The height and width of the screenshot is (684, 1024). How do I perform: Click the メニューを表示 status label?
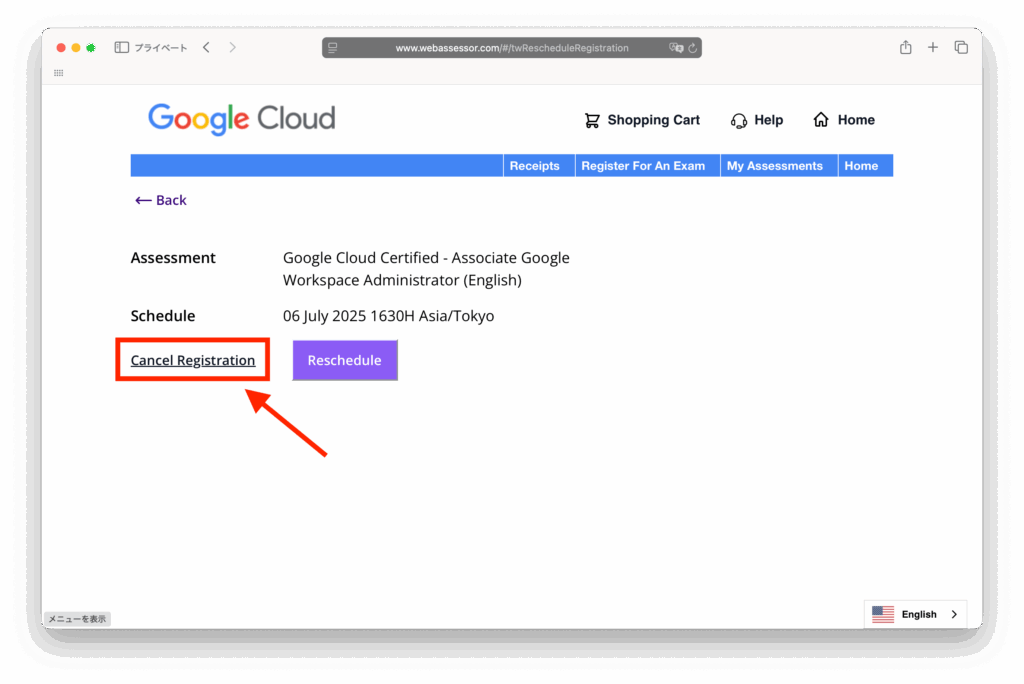(x=77, y=619)
